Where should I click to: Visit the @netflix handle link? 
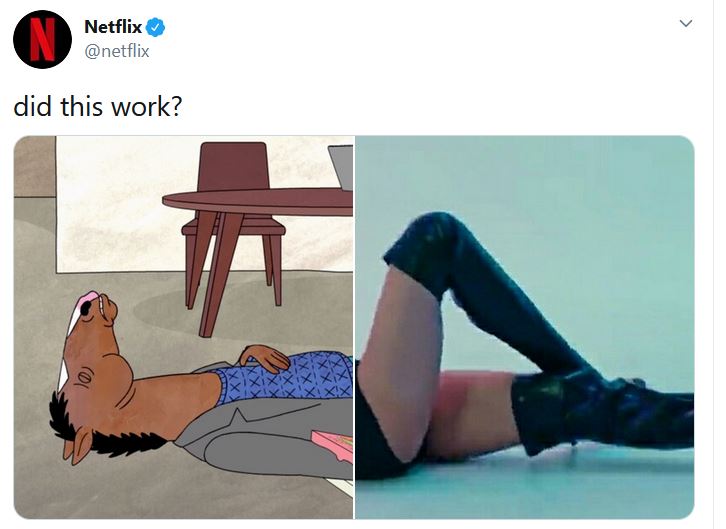117,50
